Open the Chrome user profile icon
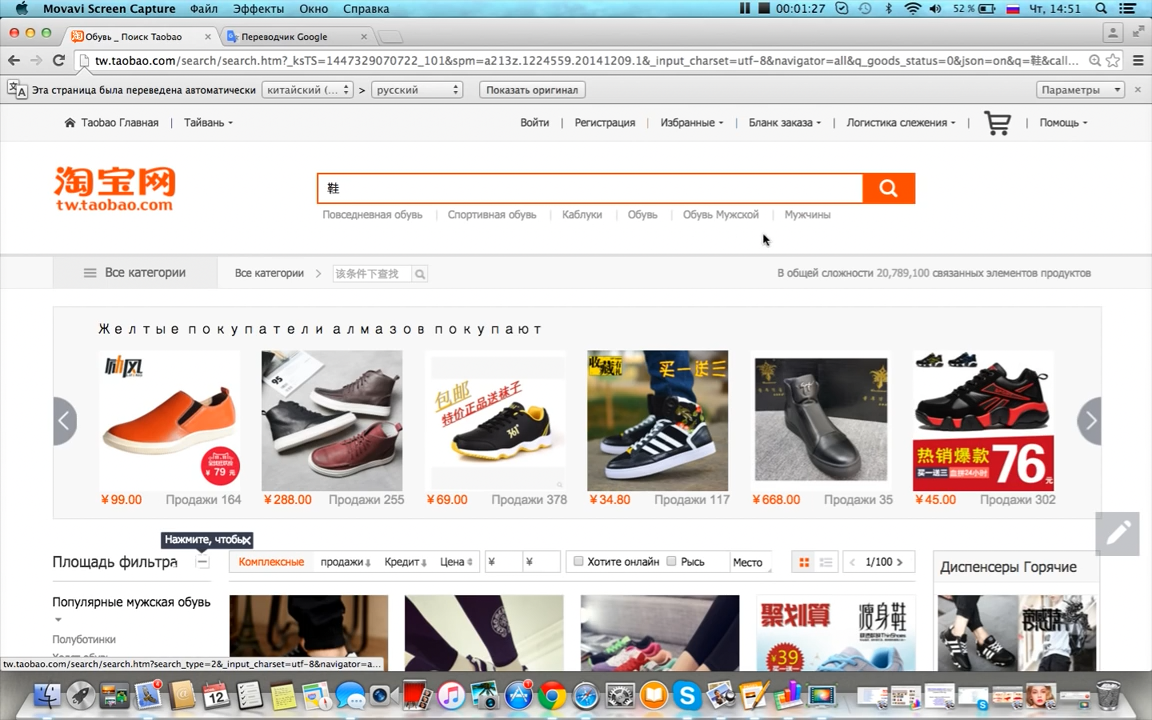Viewport: 1152px width, 720px height. pos(1113,32)
